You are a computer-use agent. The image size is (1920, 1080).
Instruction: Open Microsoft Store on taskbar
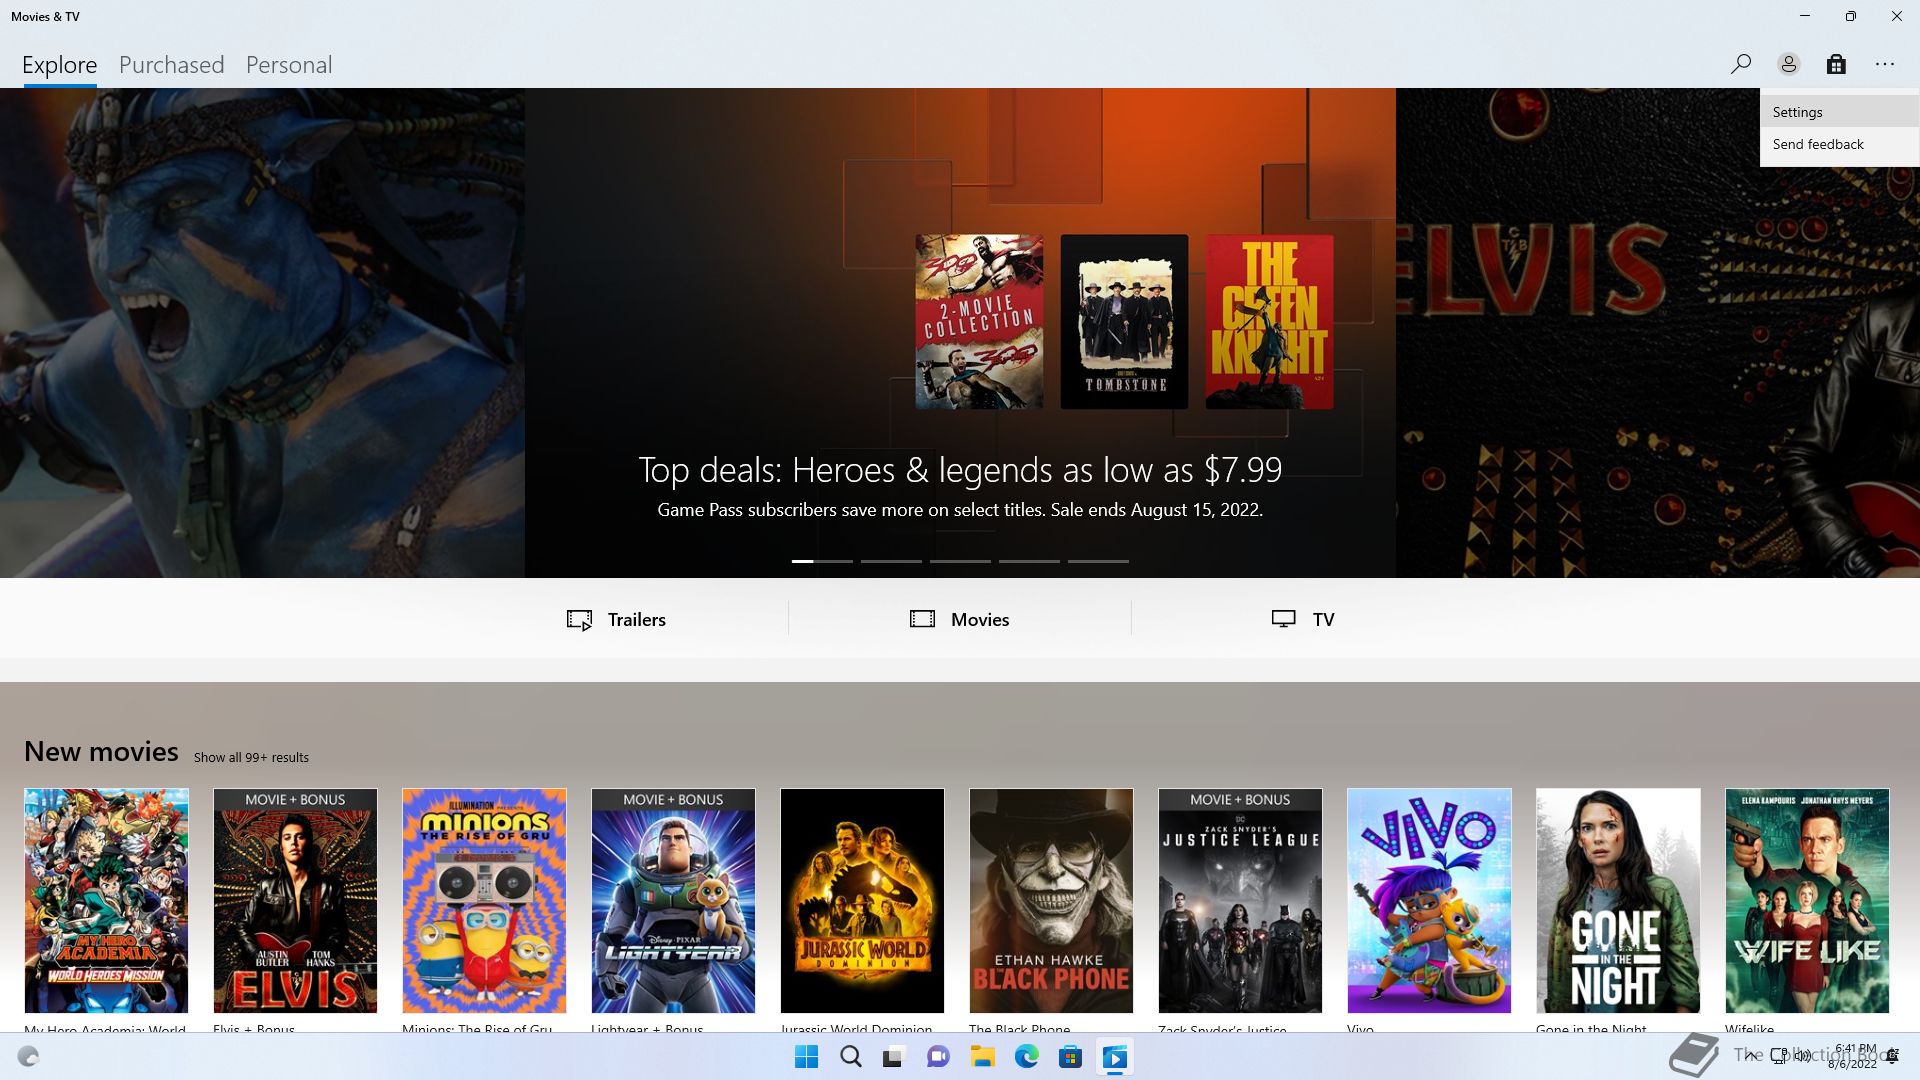tap(1070, 1057)
